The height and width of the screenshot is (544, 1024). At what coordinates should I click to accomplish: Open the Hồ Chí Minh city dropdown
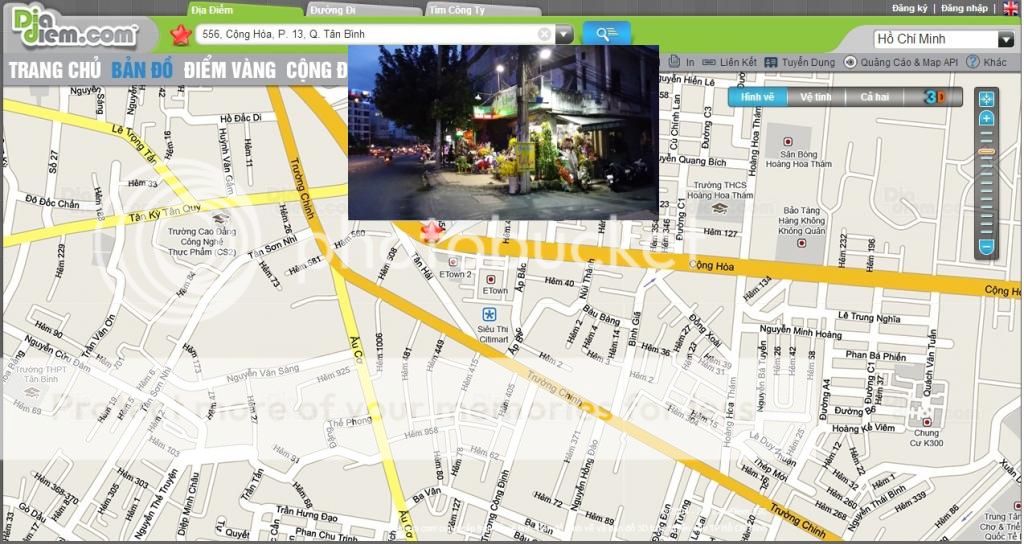[x=1005, y=40]
